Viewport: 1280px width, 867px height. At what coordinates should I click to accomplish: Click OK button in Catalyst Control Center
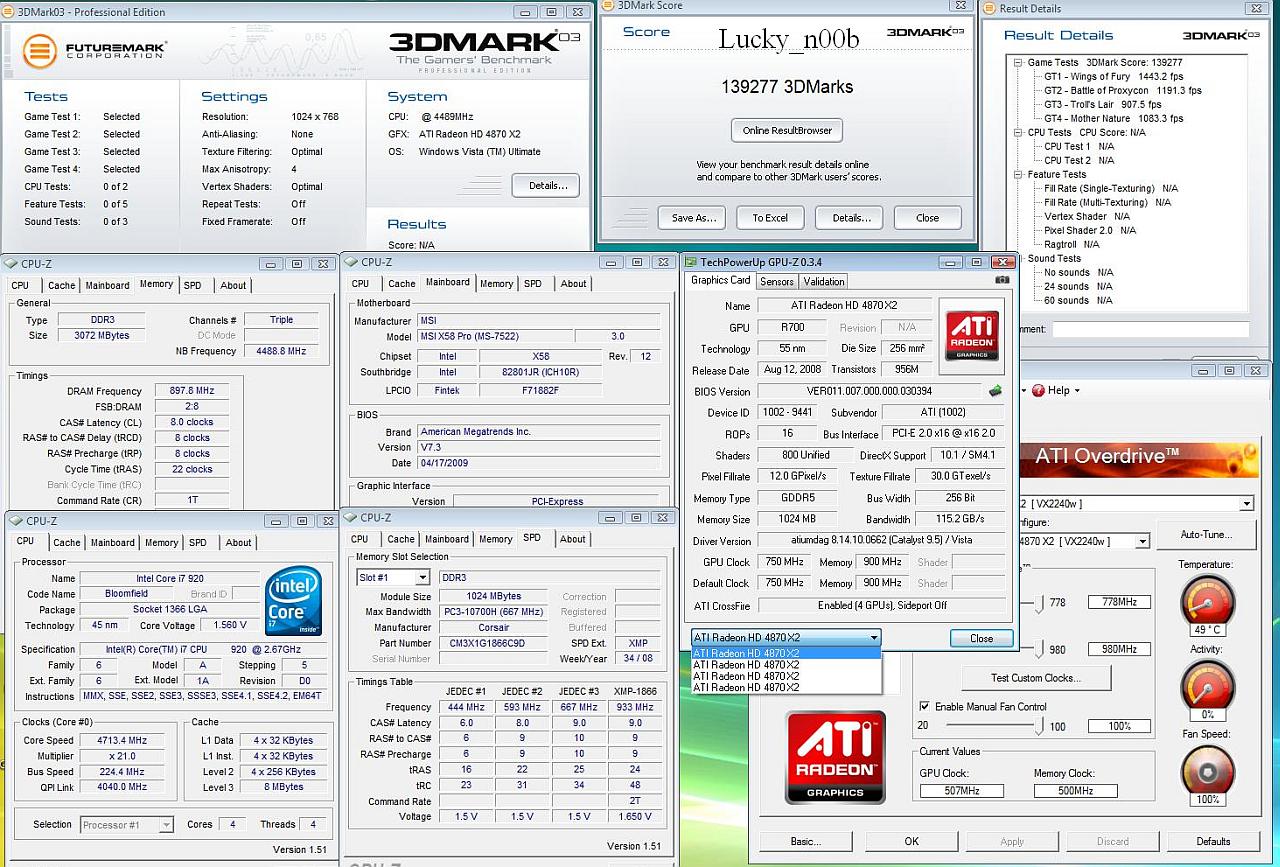click(x=911, y=841)
